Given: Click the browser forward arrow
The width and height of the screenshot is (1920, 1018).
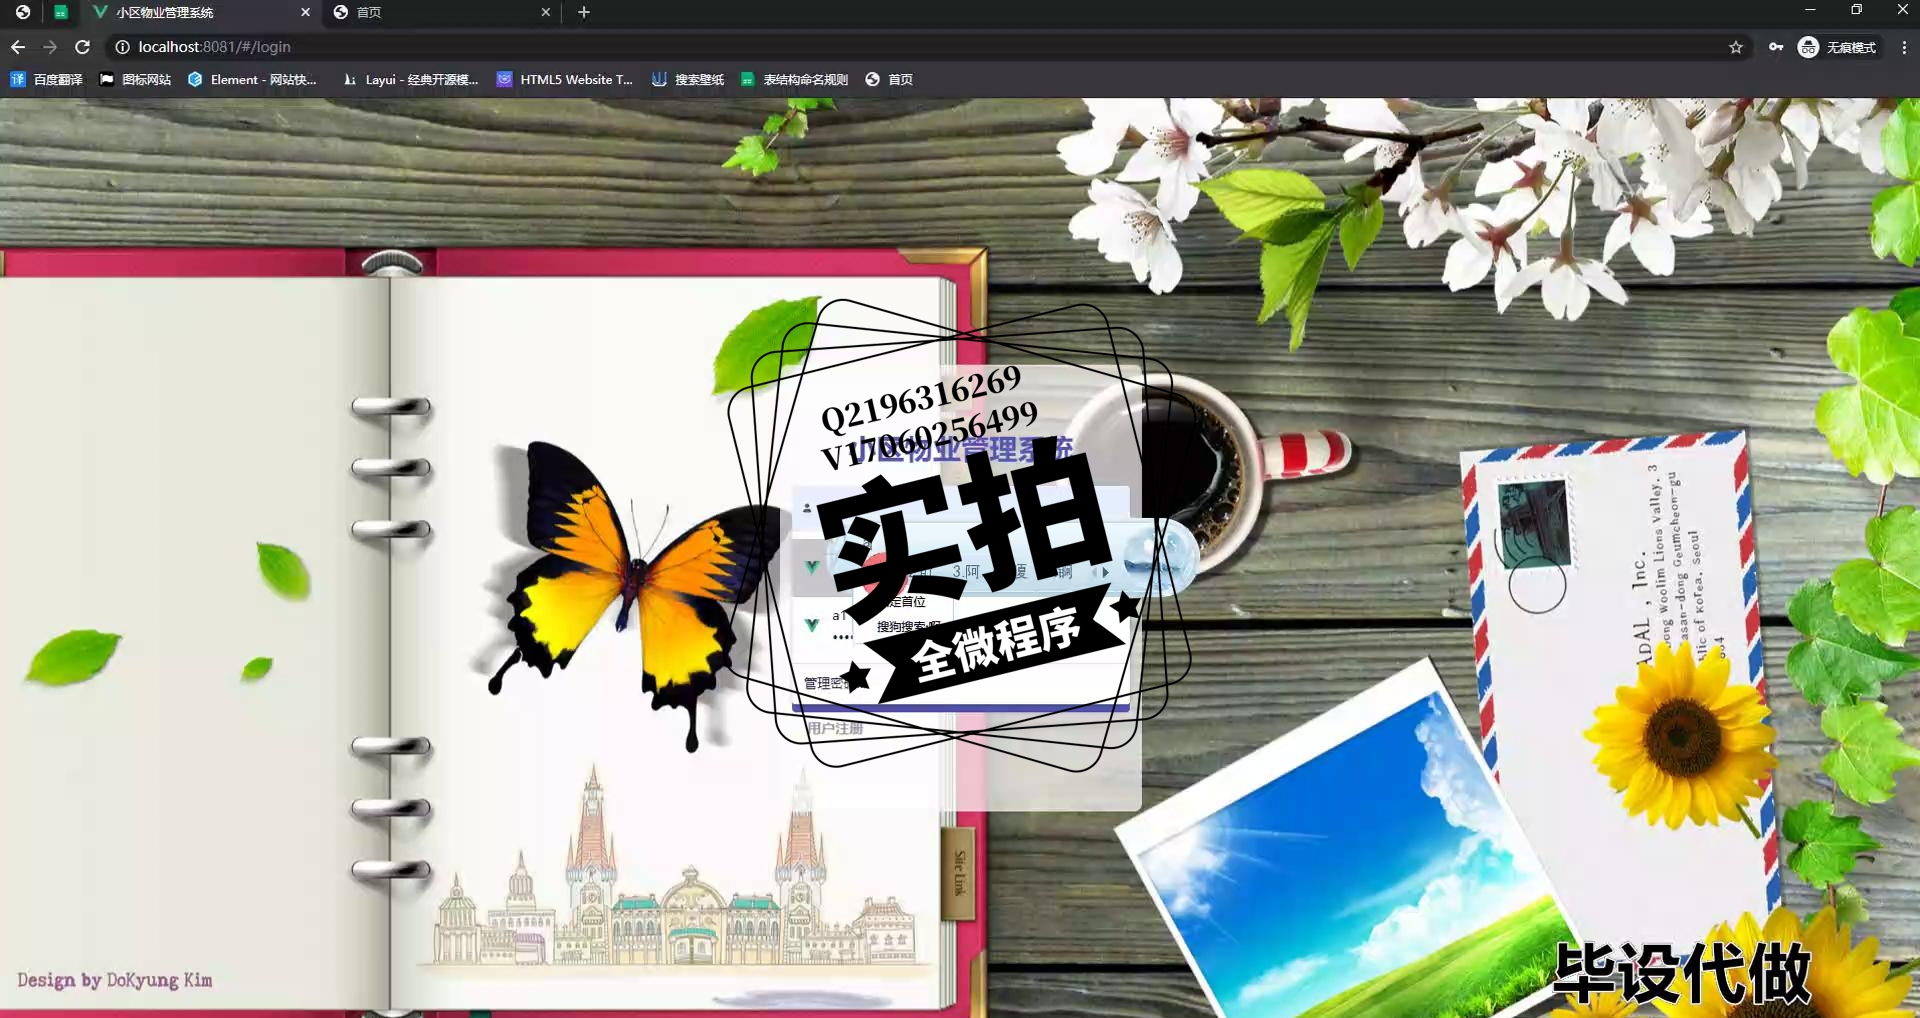Looking at the screenshot, I should pos(50,47).
